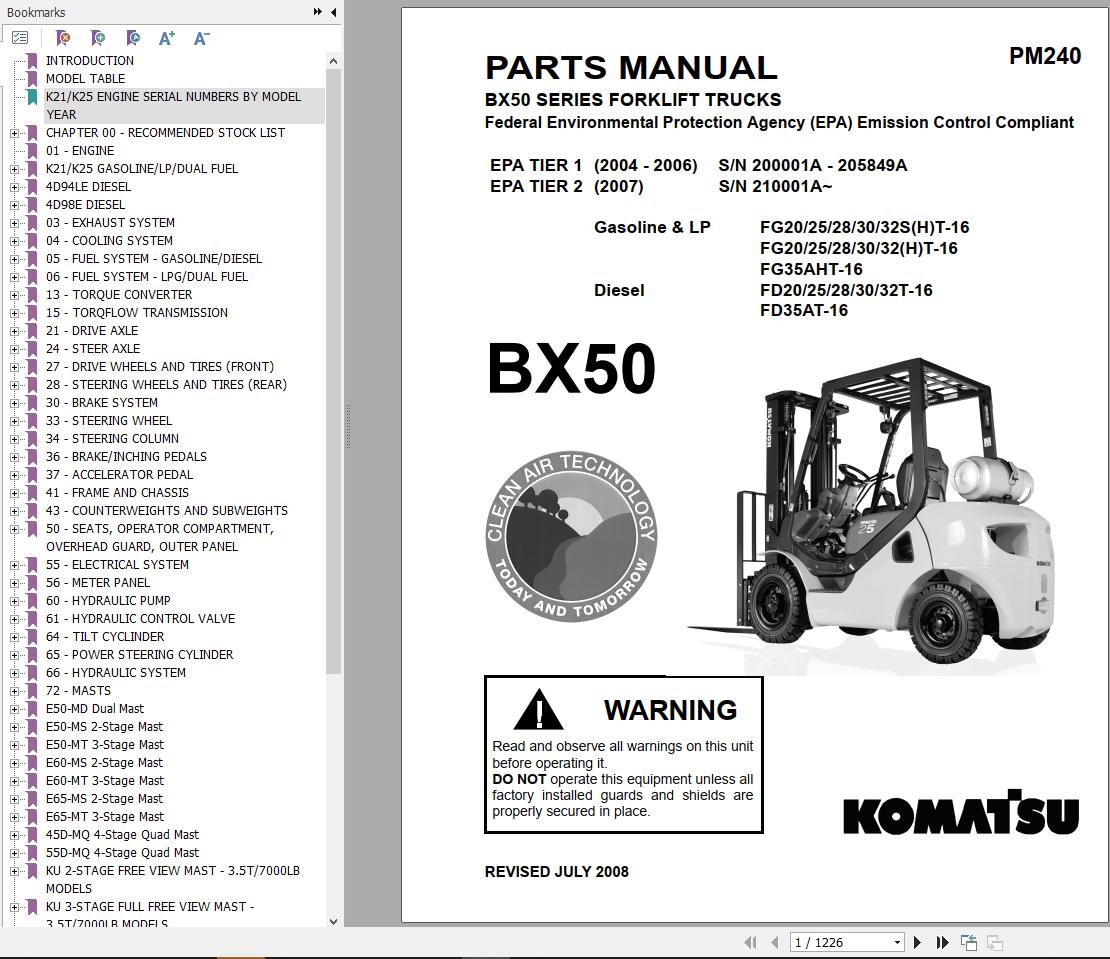Increase bookmark font size with A+ icon
This screenshot has height=959, width=1110.
coord(166,38)
